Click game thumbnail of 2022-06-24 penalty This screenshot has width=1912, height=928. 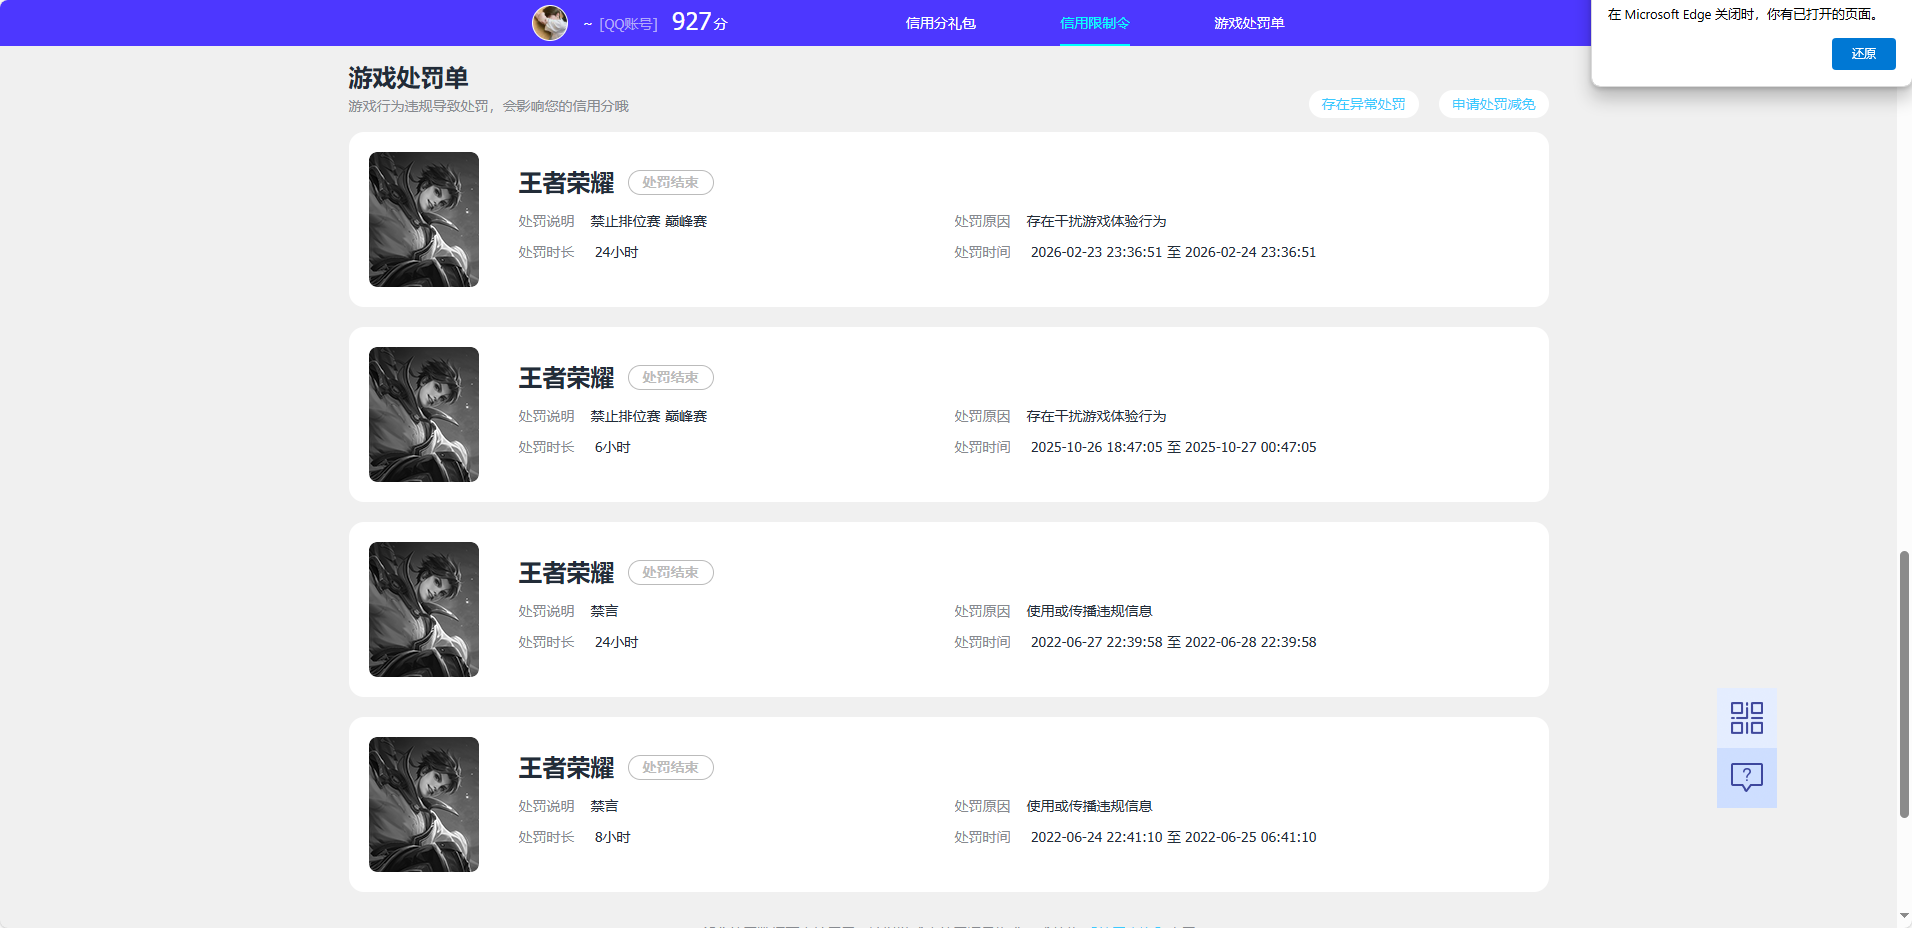[x=424, y=804]
